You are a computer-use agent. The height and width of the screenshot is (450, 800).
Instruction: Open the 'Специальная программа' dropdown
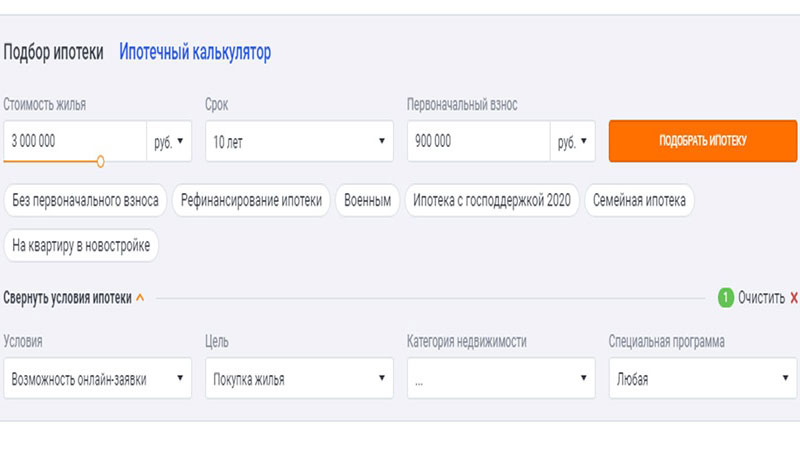702,379
